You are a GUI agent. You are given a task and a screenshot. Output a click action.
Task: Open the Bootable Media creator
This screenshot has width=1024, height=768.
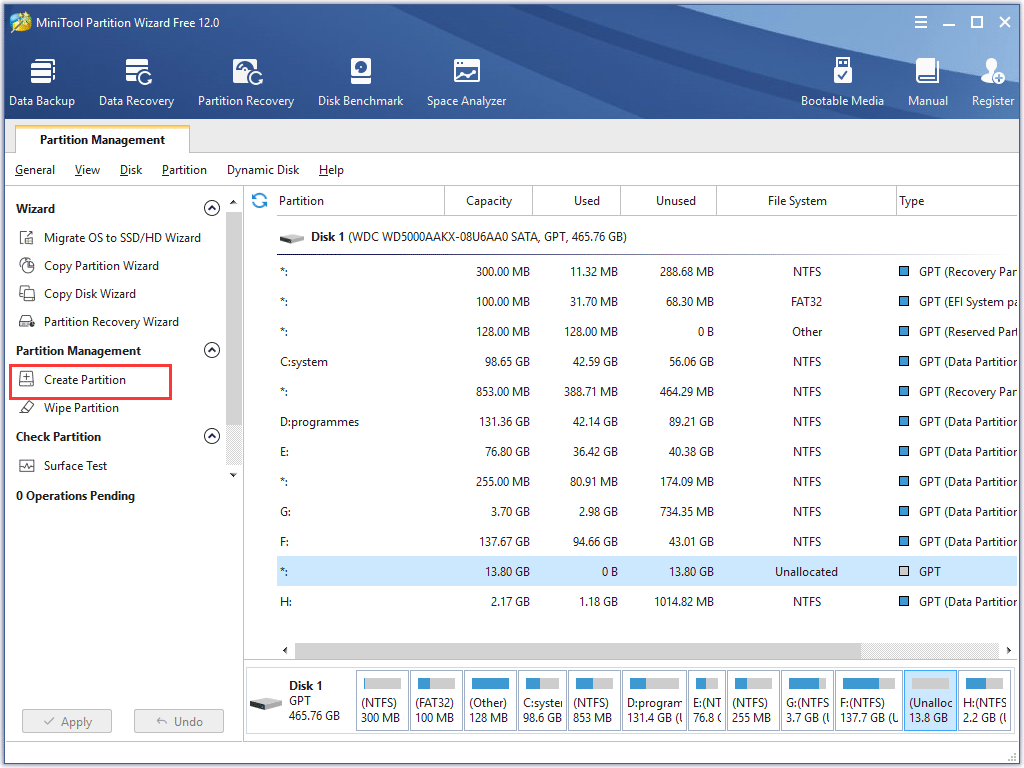(843, 79)
